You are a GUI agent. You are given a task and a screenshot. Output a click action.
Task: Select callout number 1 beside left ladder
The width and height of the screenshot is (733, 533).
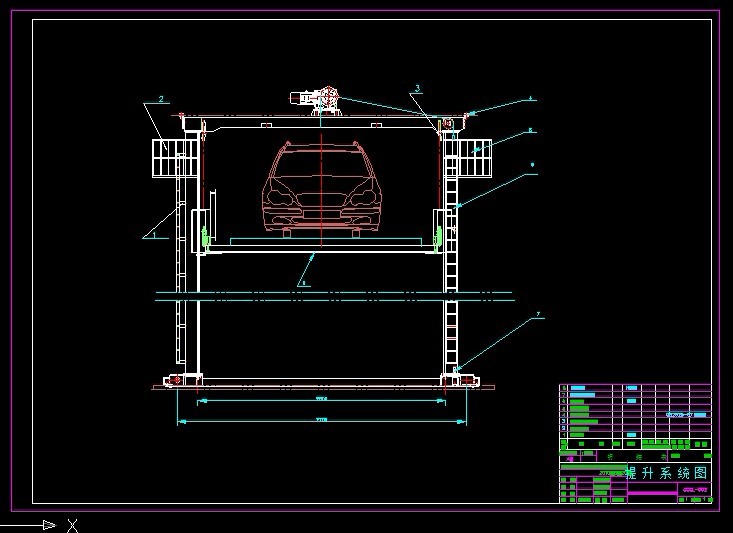pyautogui.click(x=154, y=234)
